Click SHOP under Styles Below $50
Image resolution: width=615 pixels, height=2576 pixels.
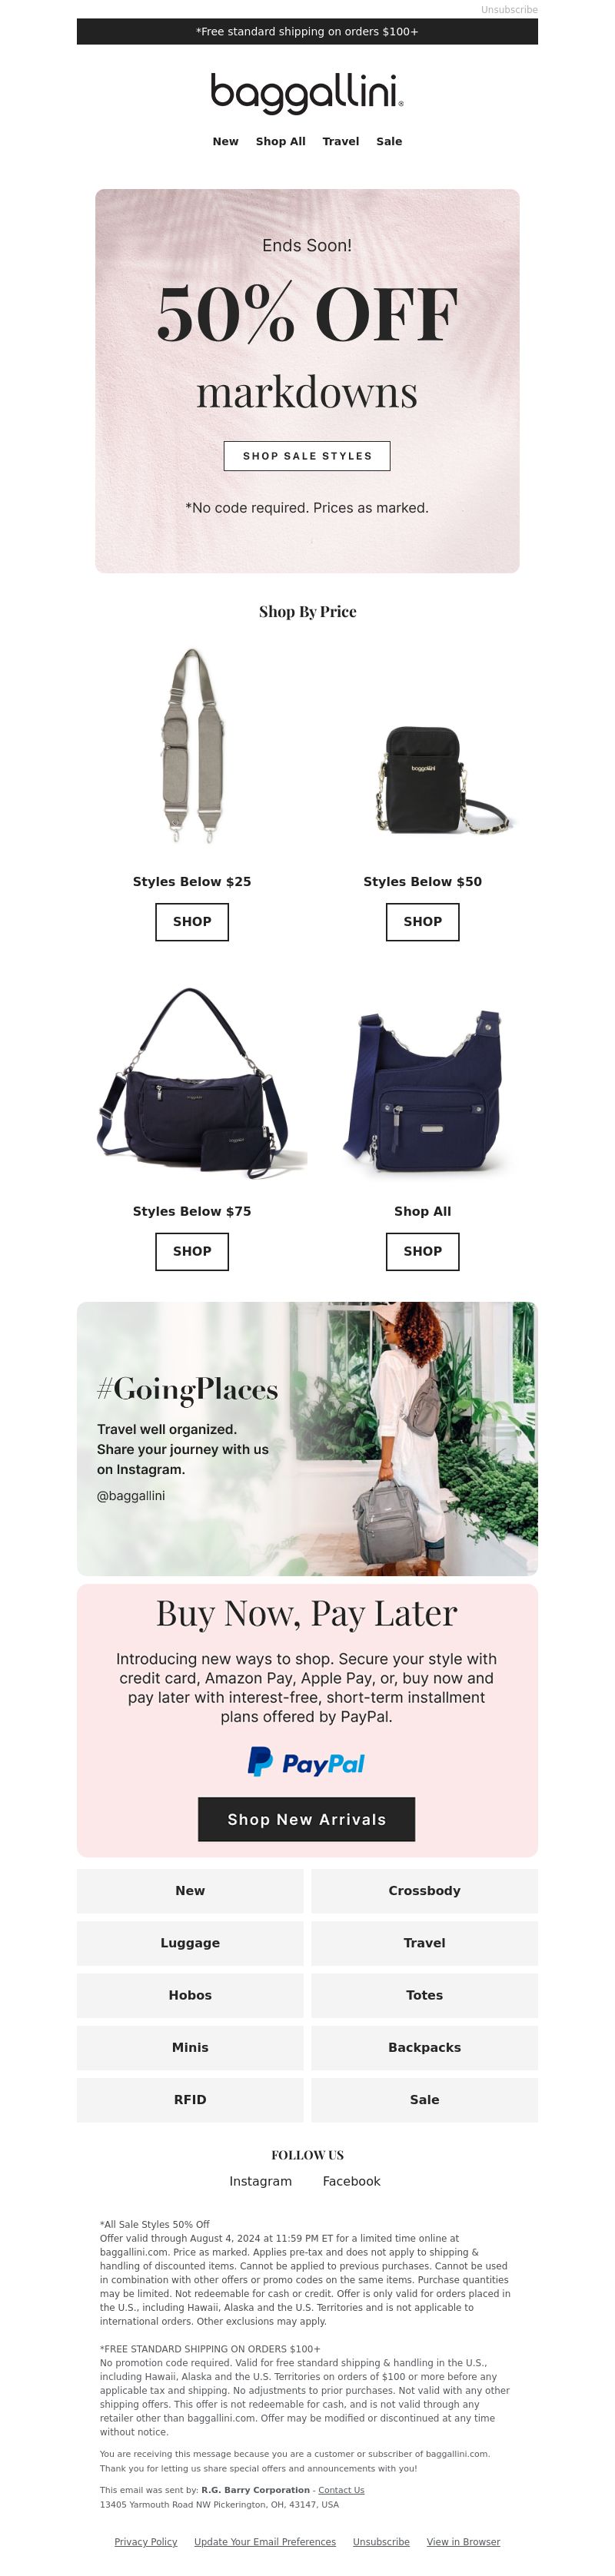422,922
